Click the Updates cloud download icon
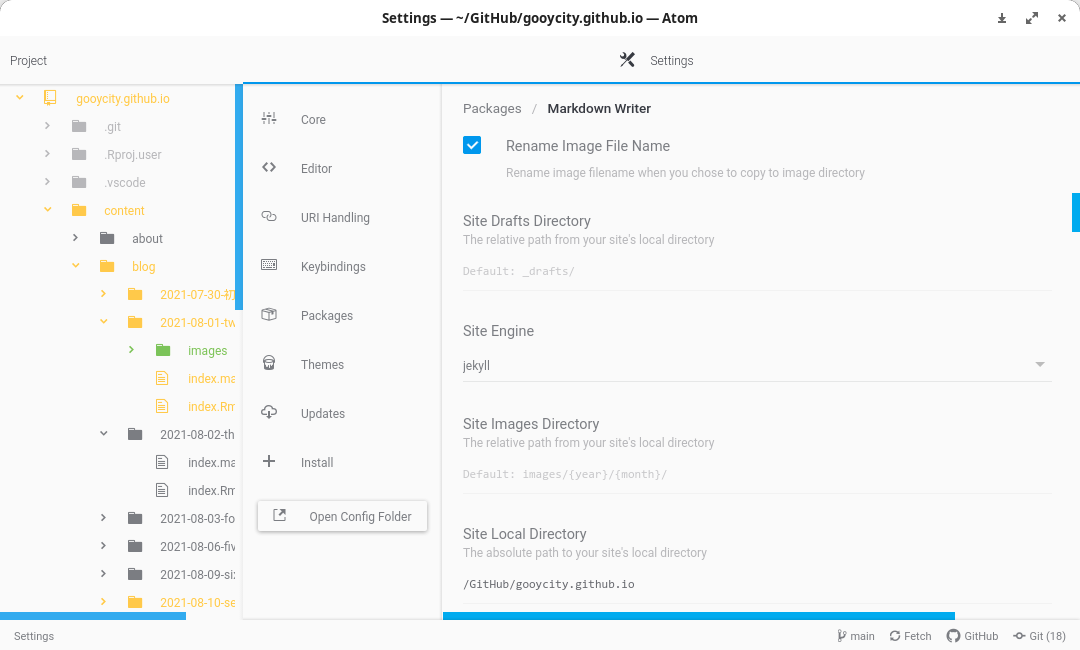This screenshot has width=1080, height=650. tap(269, 412)
